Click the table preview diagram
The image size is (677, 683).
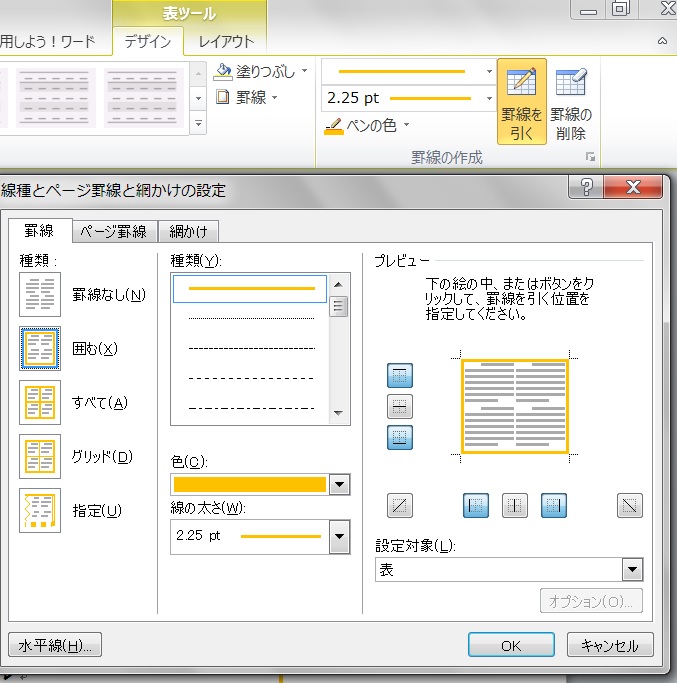(x=515, y=406)
